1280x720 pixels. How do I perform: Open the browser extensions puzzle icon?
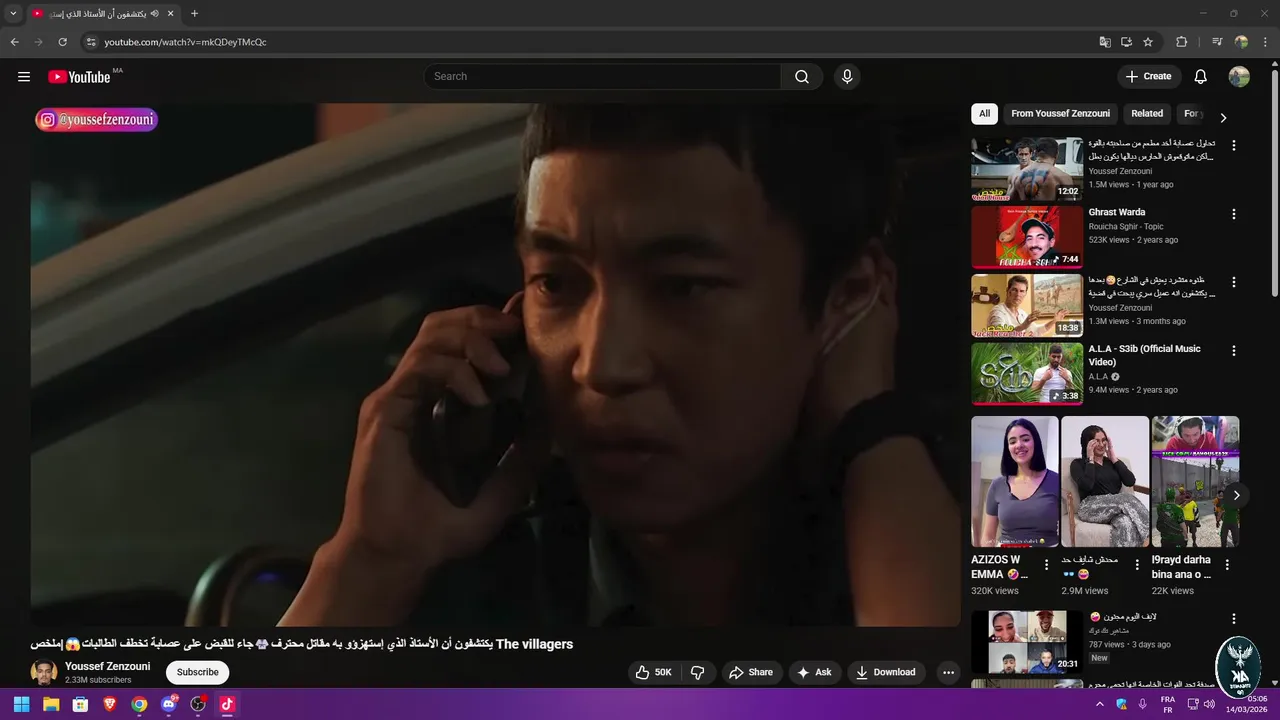(1181, 42)
